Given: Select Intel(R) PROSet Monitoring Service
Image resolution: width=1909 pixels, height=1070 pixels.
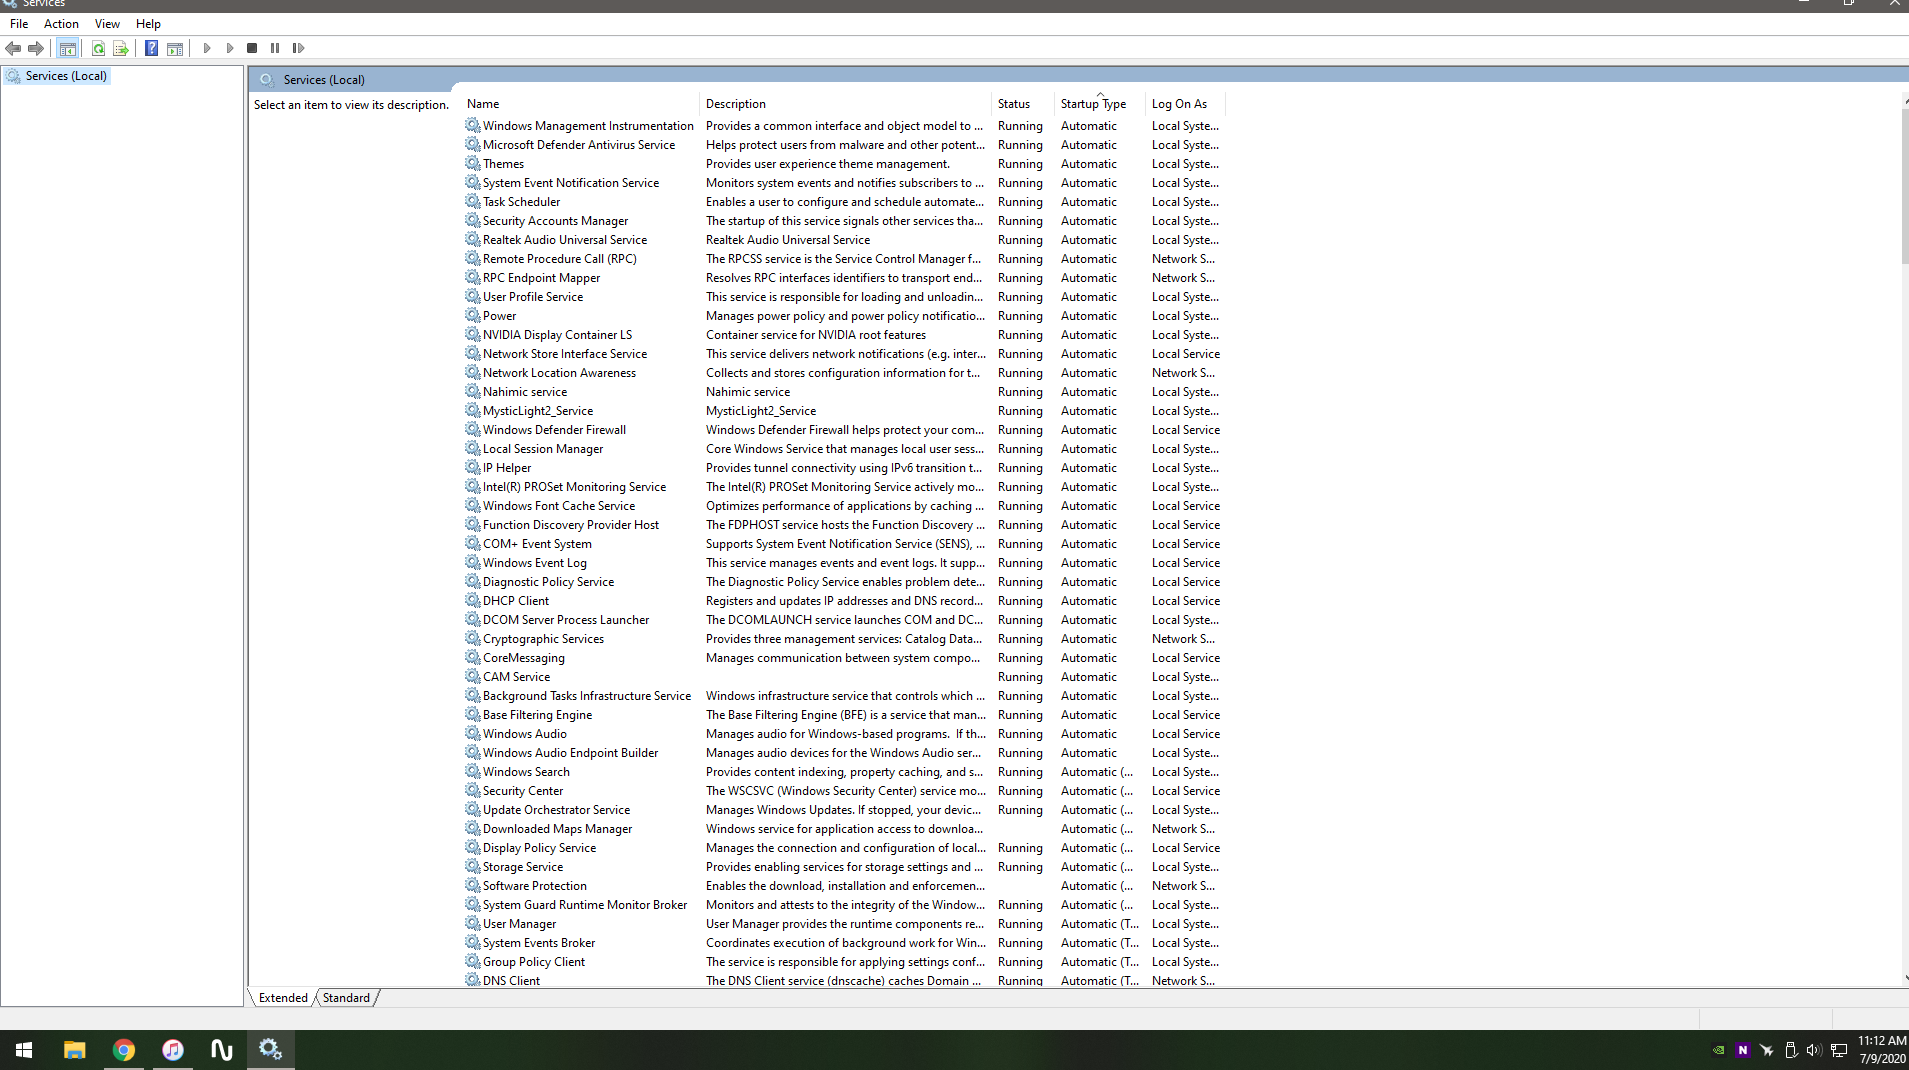Looking at the screenshot, I should tap(574, 487).
